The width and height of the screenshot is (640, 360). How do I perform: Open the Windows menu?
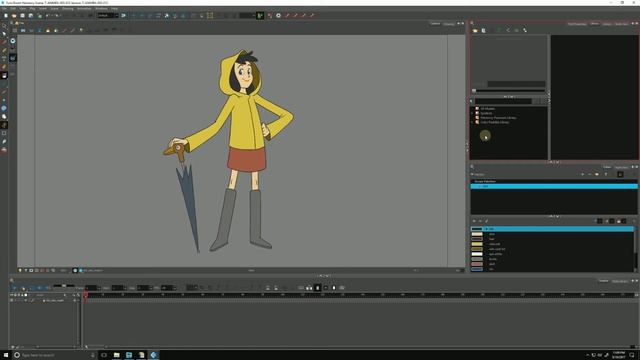click(x=101, y=9)
